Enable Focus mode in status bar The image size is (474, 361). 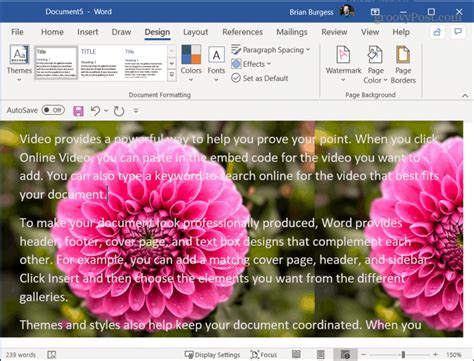(263, 355)
